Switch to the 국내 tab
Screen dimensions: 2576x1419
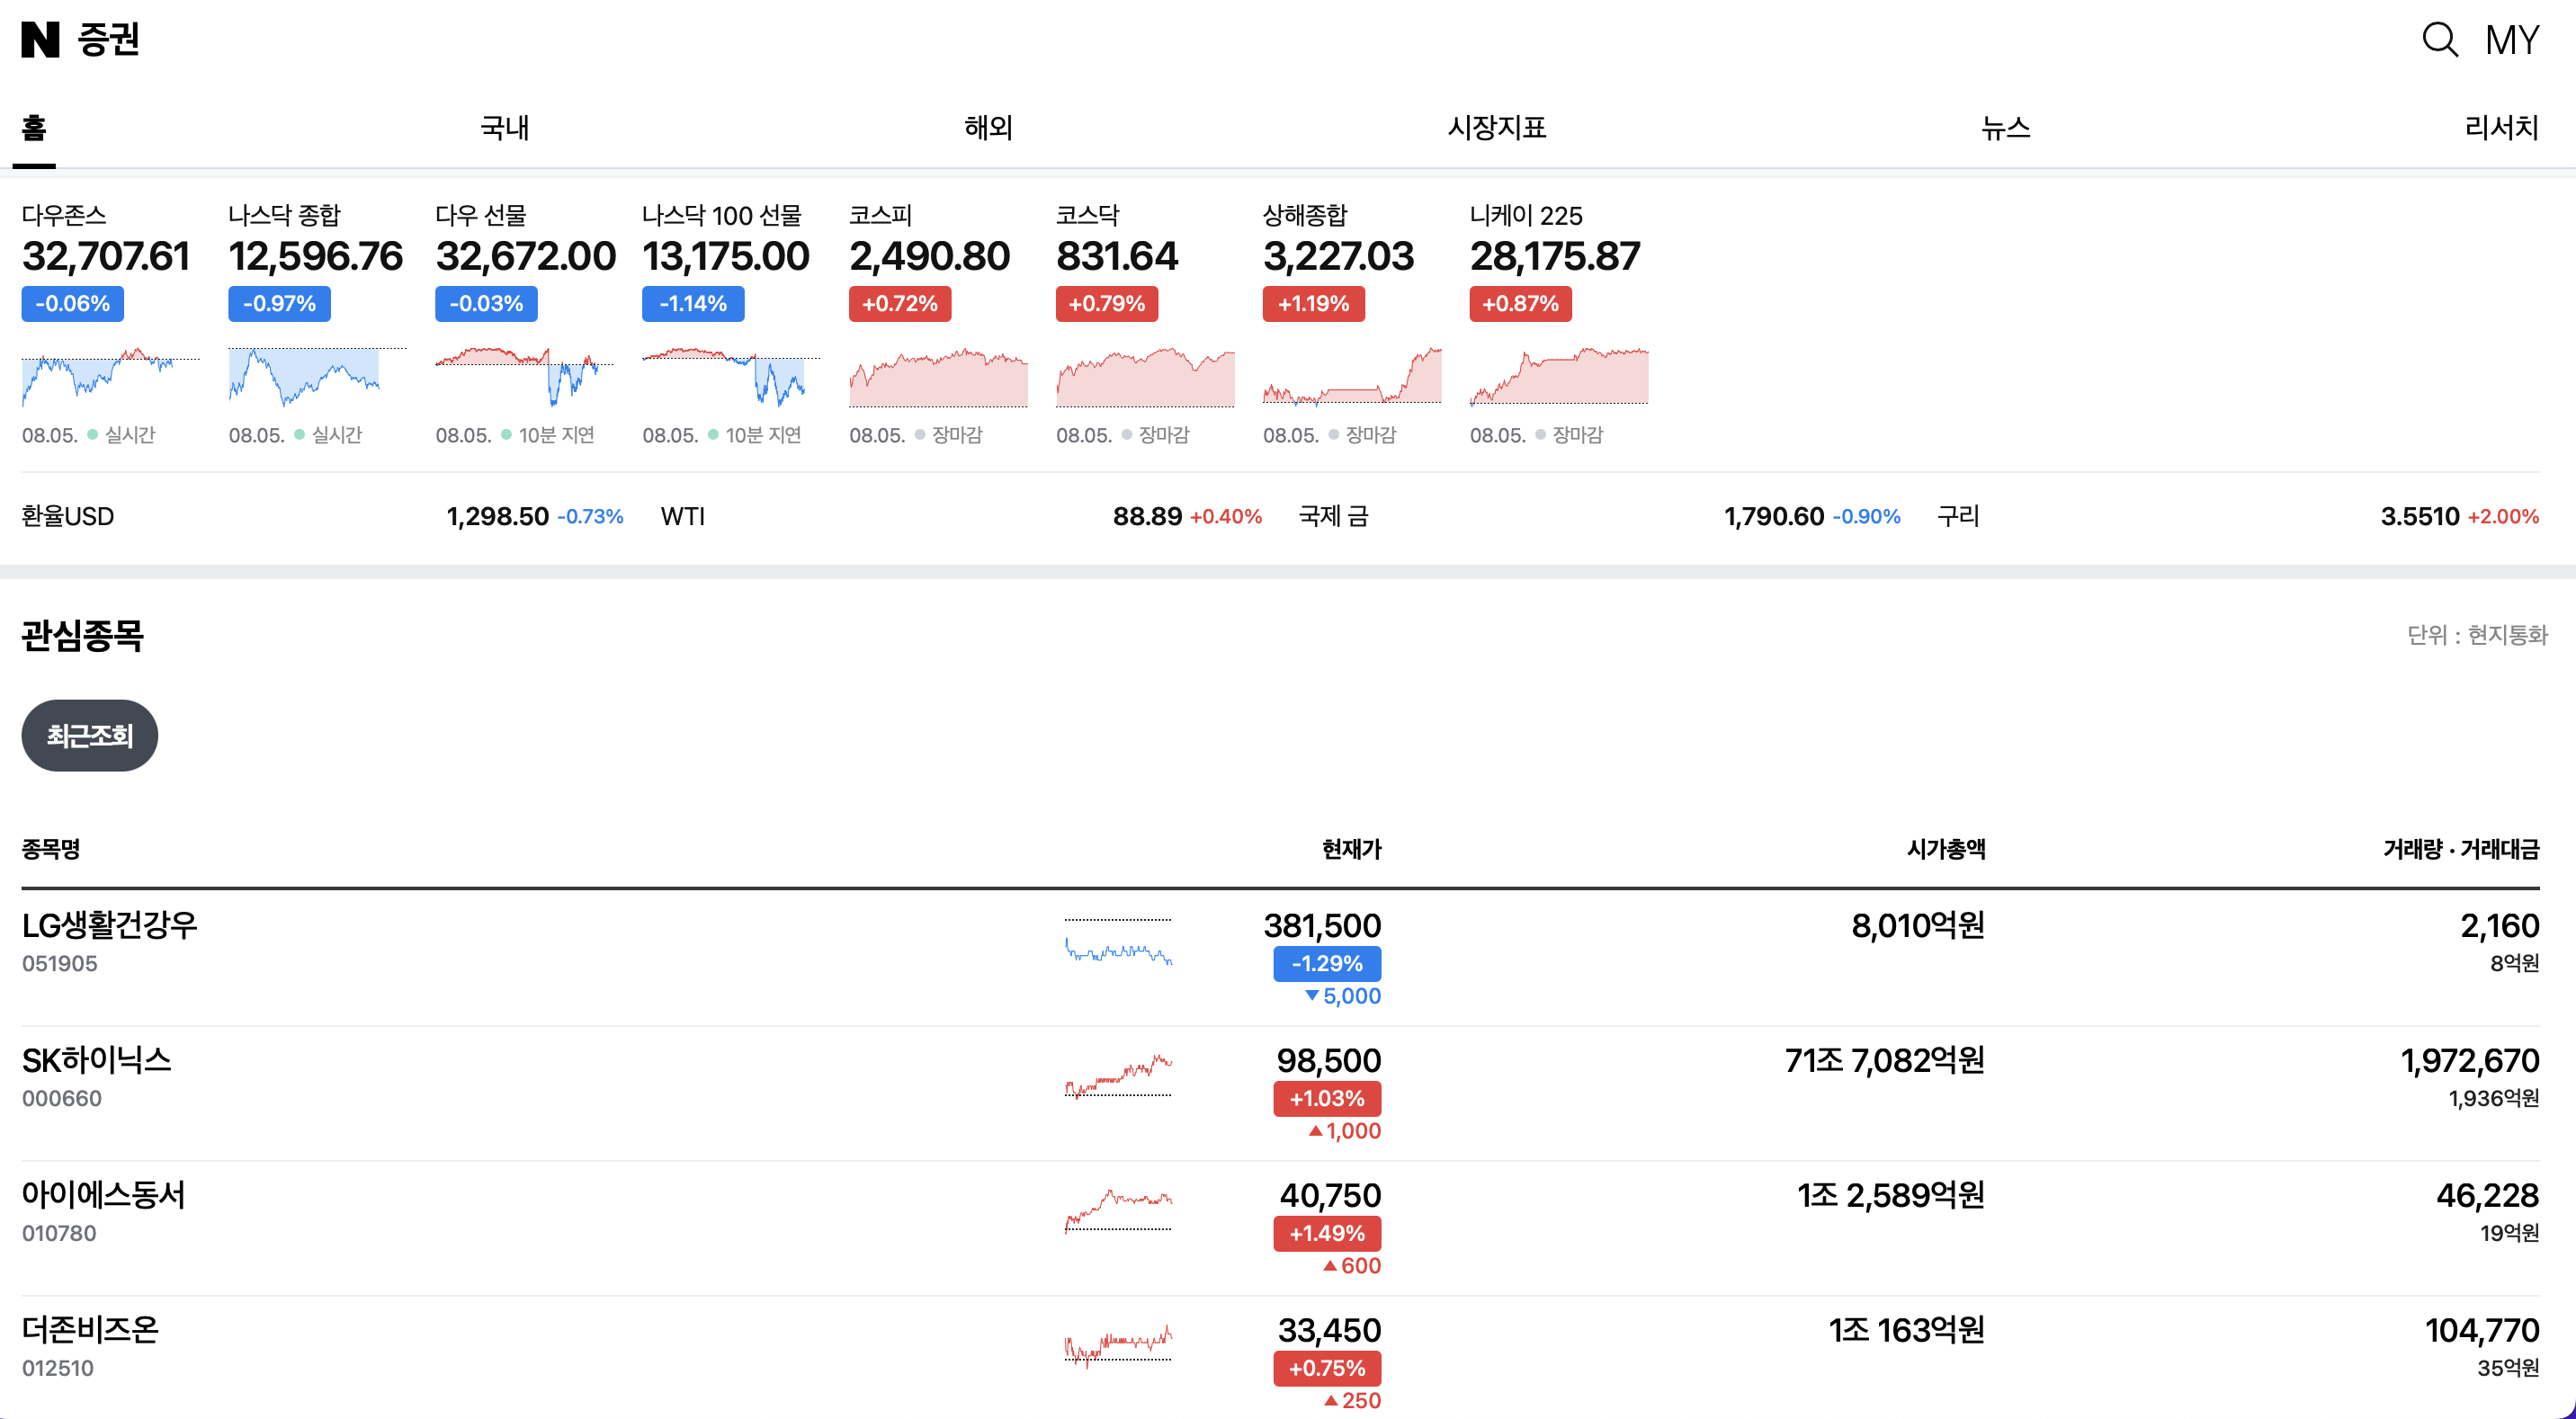pos(504,128)
